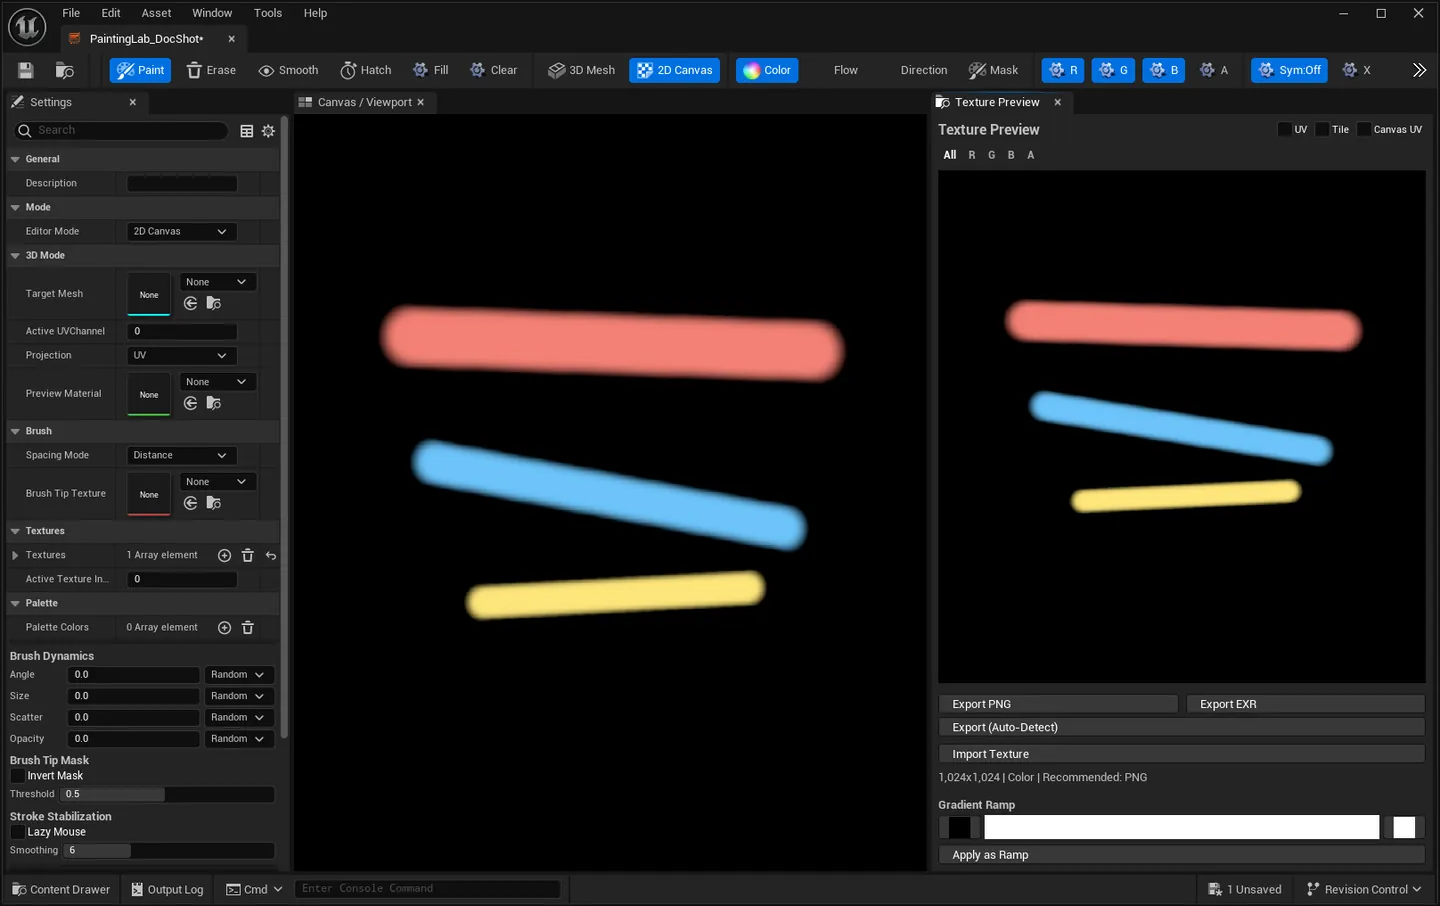Toggle the A channel button
Viewport: 1440px width, 906px height.
click(x=1214, y=70)
